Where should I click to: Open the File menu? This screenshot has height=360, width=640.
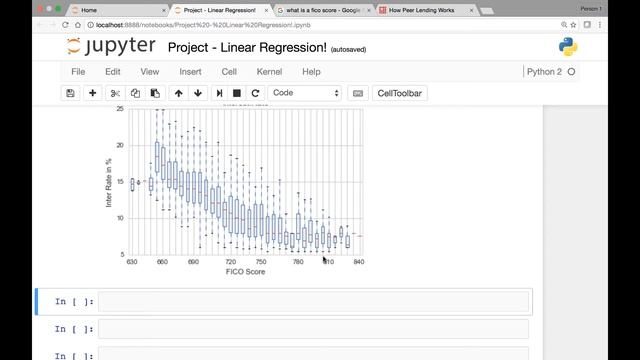78,72
